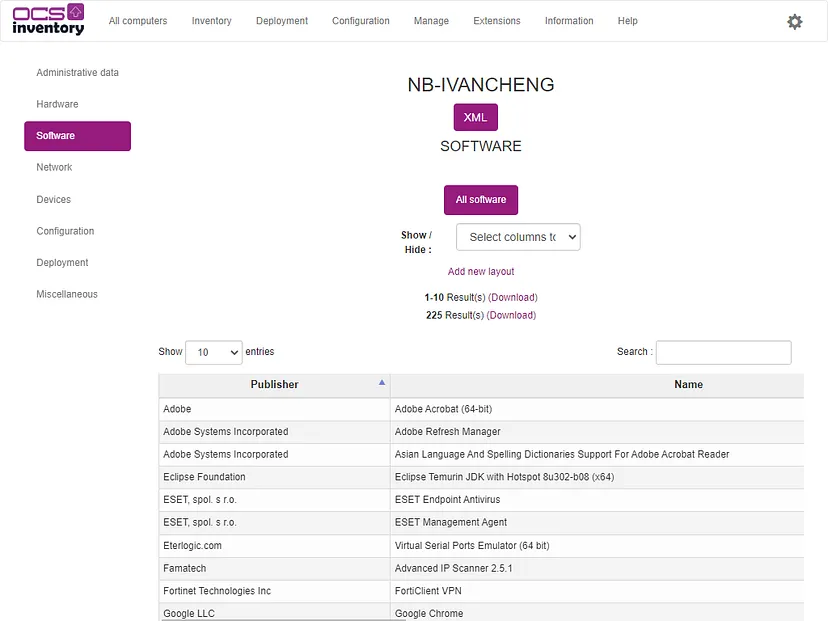Select Administrative data in sidebar
The height and width of the screenshot is (621, 828).
pyautogui.click(x=77, y=72)
